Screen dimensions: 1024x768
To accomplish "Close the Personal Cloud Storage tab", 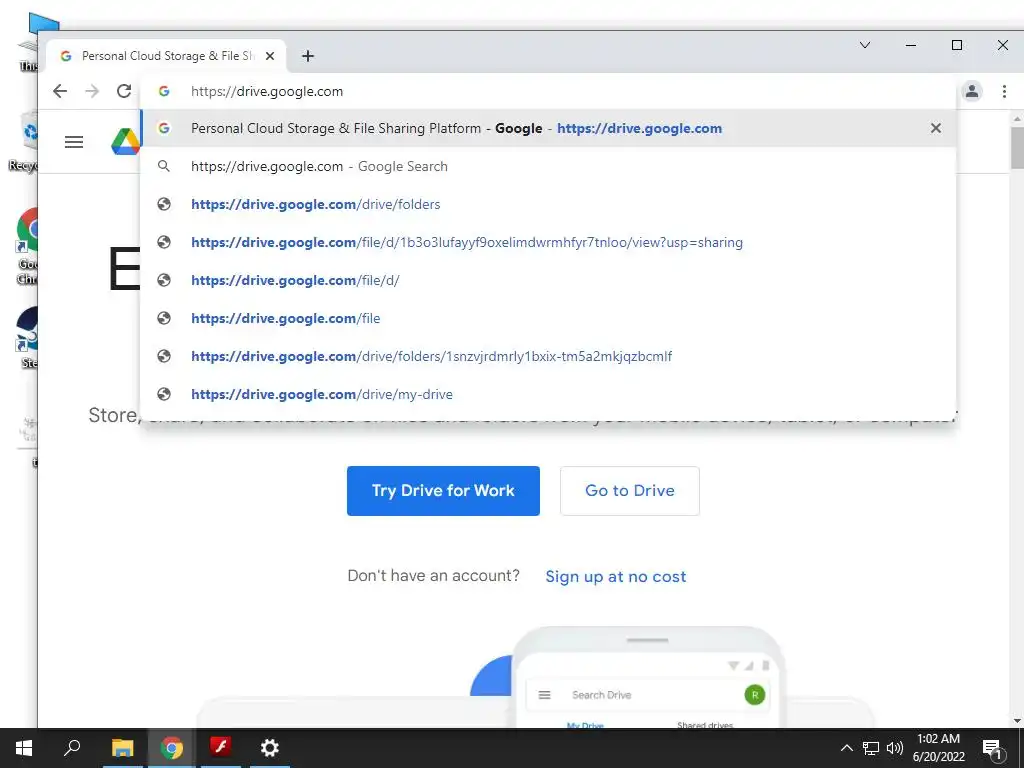I will coord(270,56).
